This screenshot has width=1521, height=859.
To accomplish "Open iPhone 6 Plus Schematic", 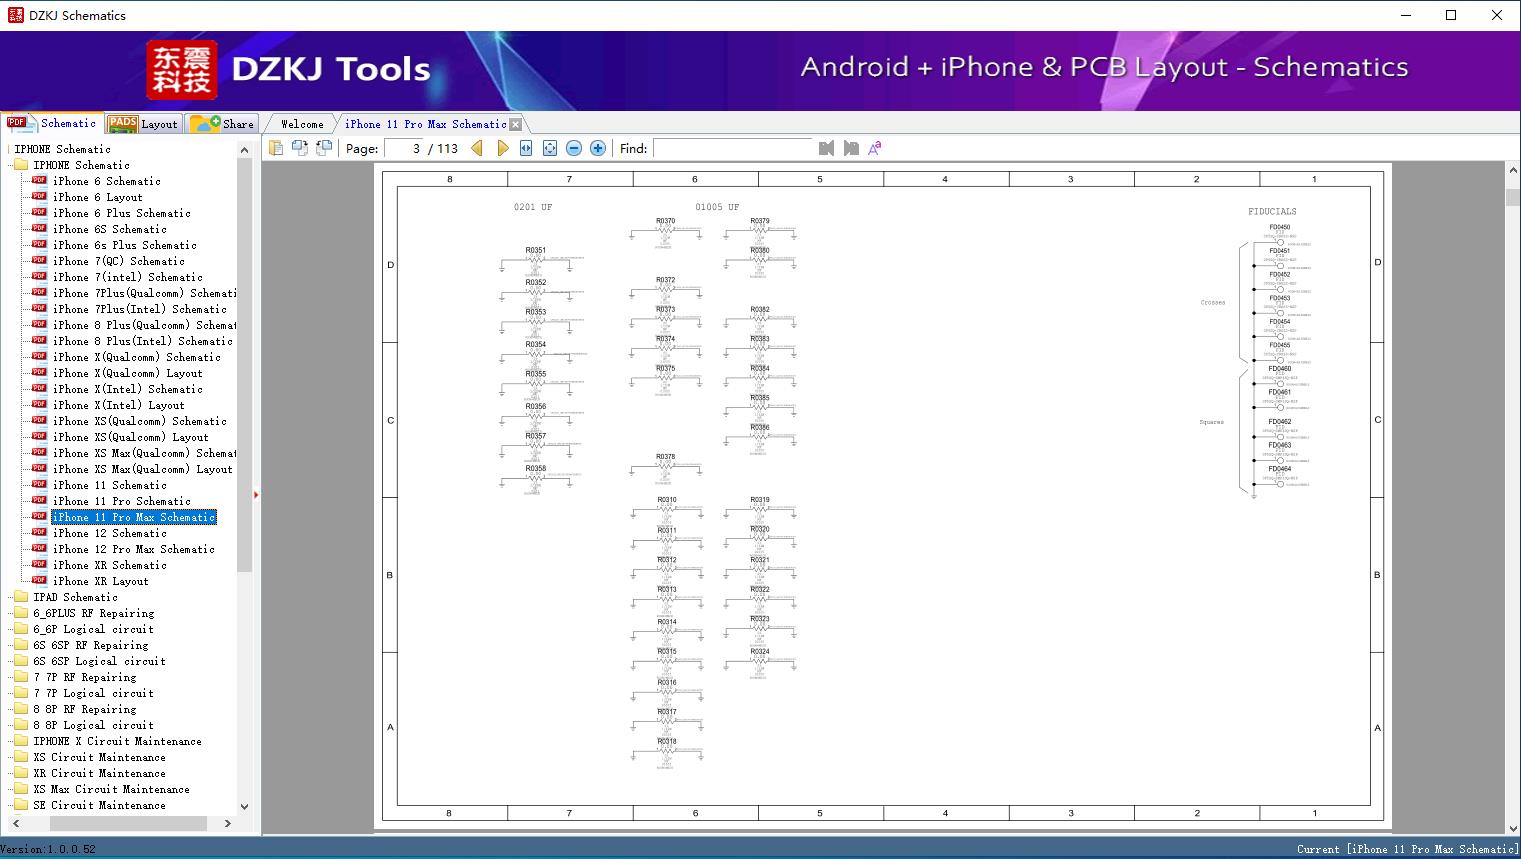I will (122, 213).
